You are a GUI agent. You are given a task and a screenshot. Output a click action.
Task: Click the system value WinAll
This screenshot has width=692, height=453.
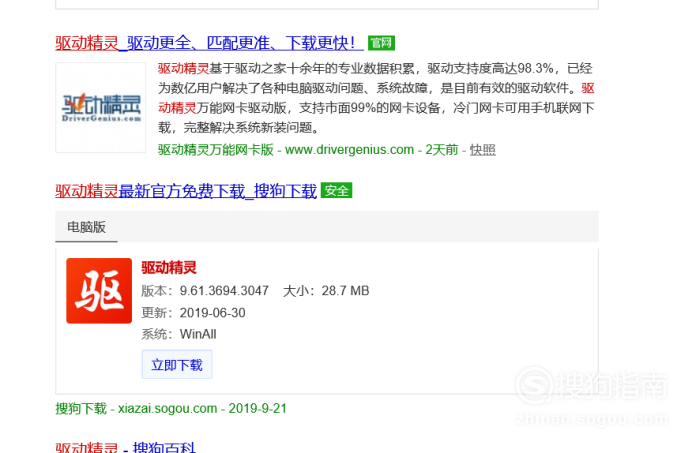pyautogui.click(x=198, y=334)
